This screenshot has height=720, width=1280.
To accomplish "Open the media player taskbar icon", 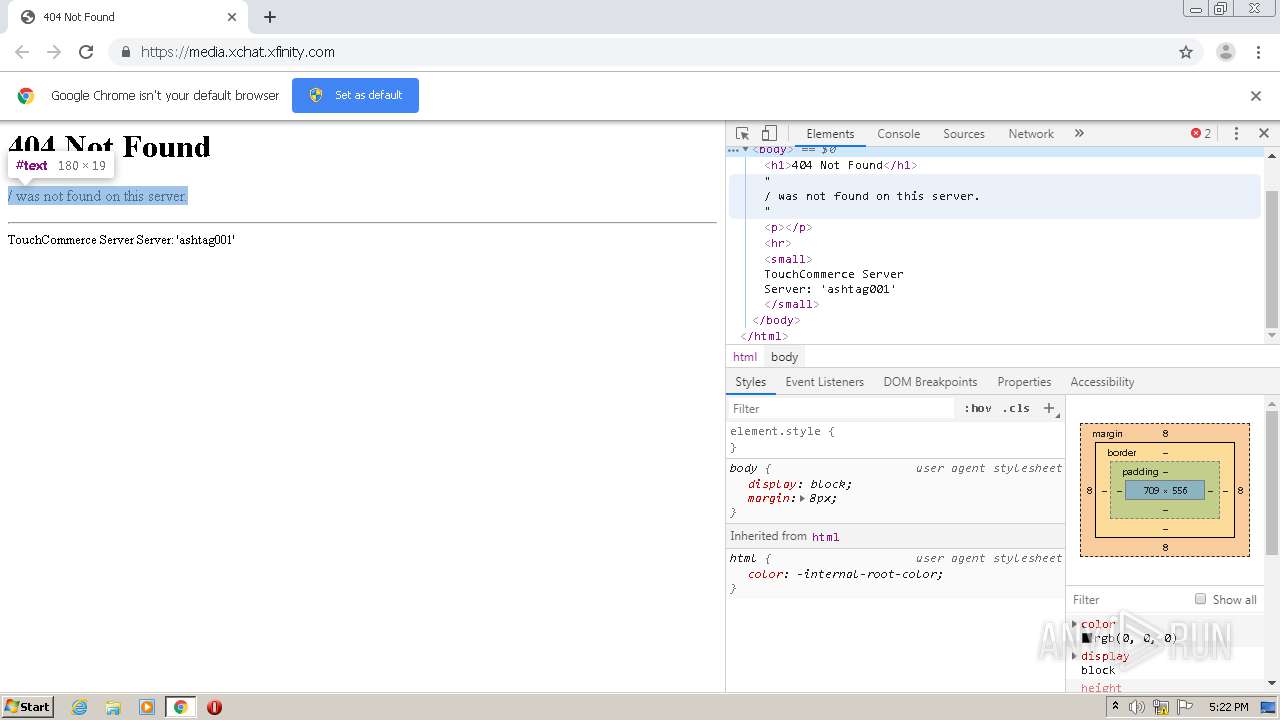I will pyautogui.click(x=147, y=707).
